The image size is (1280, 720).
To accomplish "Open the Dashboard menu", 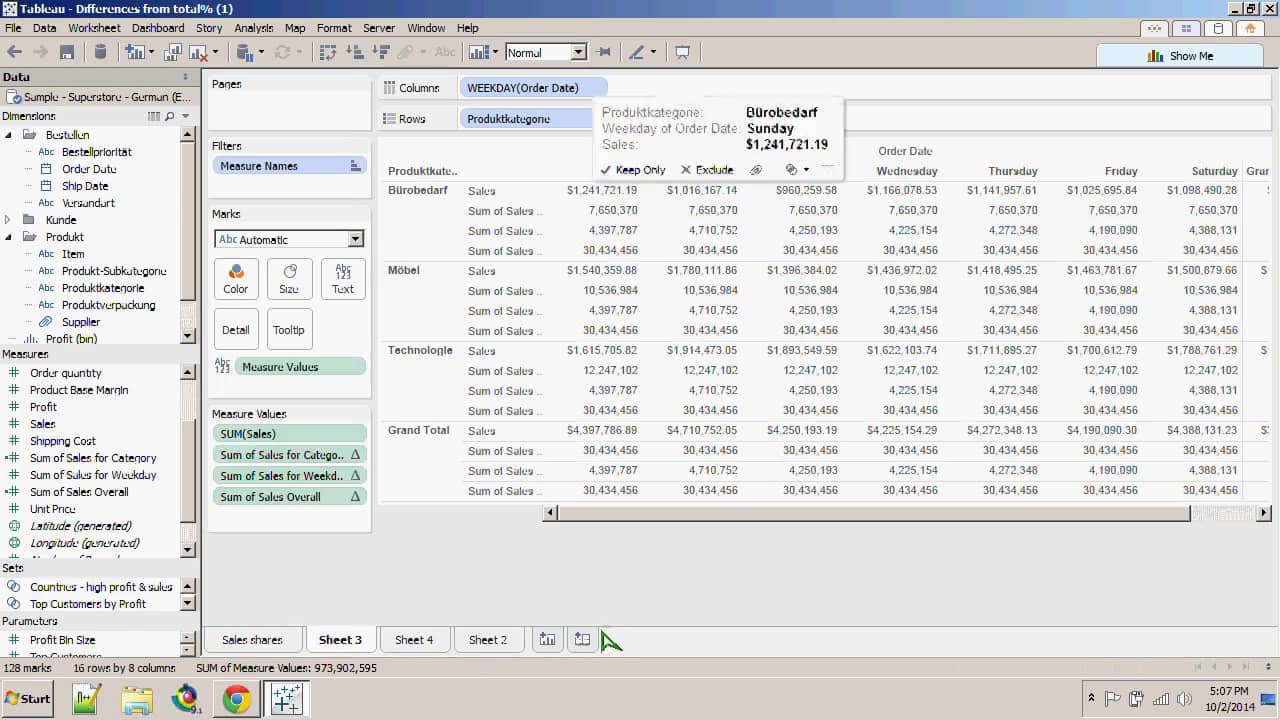I will click(158, 28).
